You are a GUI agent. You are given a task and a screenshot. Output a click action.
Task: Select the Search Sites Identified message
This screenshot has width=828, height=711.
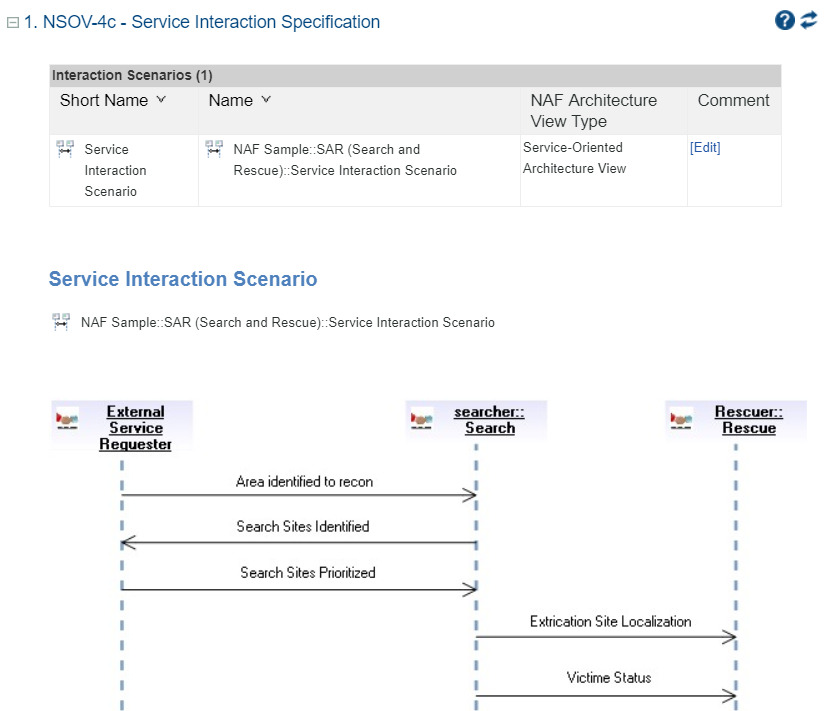(x=302, y=527)
